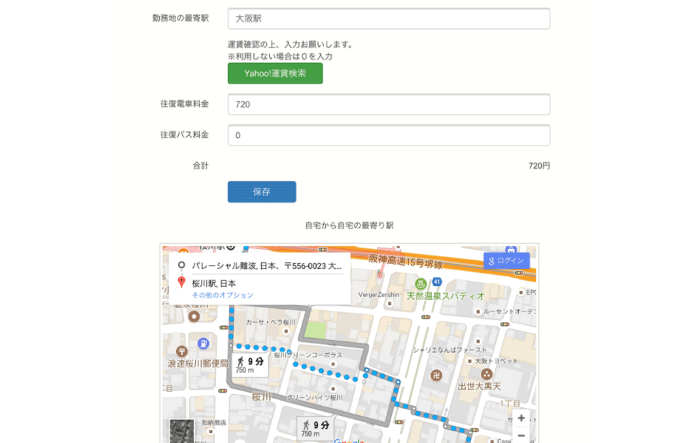Focus the 勤務地の最寄駅 input field
The width and height of the screenshot is (698, 443).
389,19
